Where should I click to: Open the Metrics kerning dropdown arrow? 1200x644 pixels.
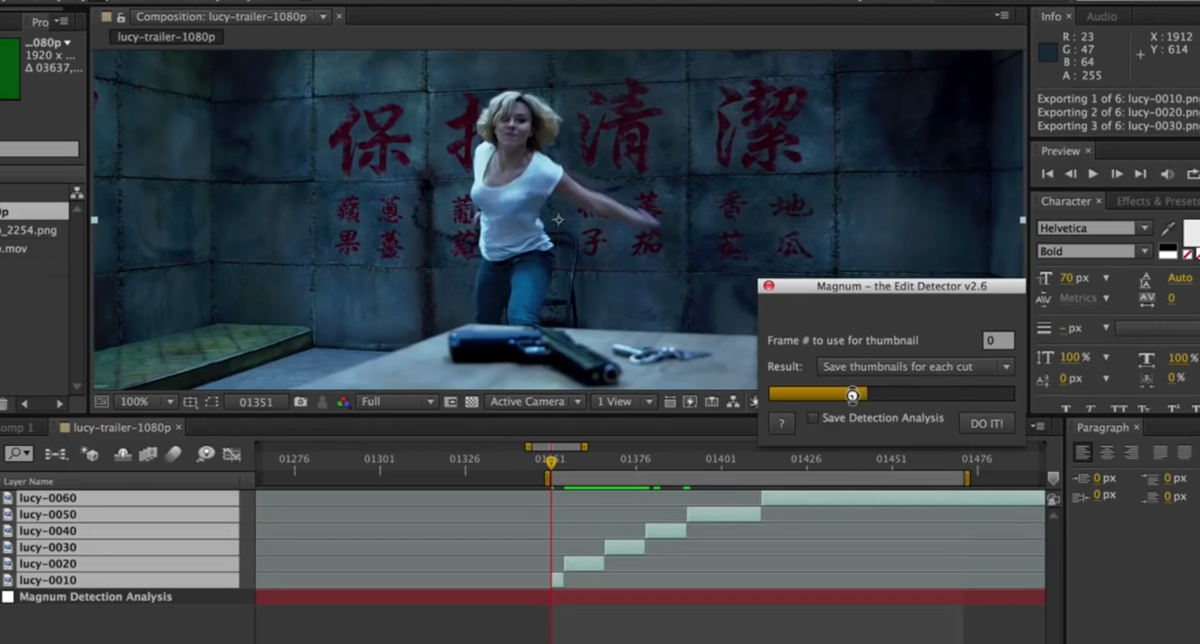pyautogui.click(x=1107, y=298)
